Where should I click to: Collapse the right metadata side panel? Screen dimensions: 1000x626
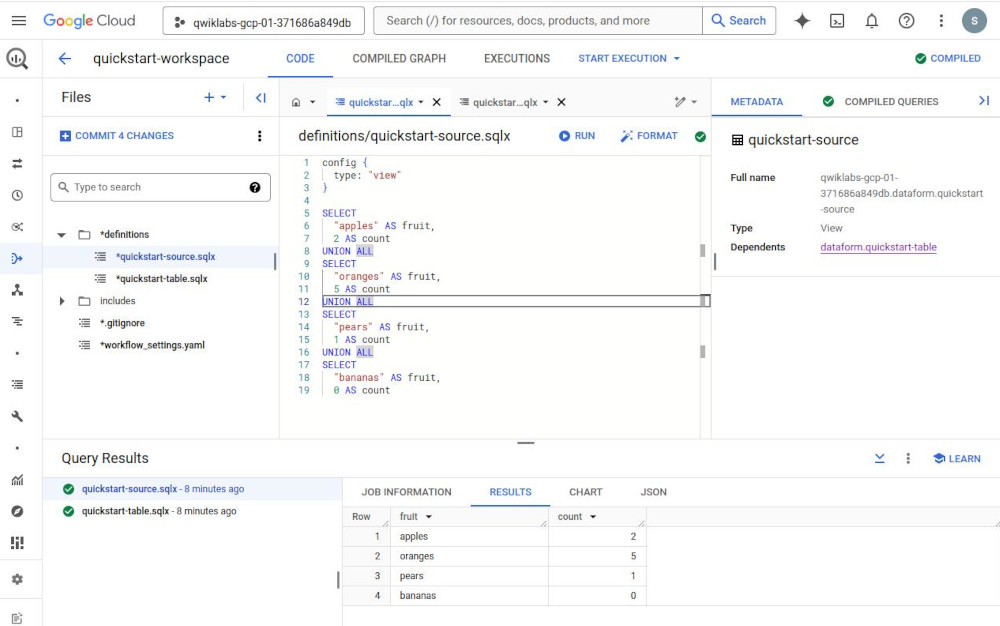pos(984,101)
